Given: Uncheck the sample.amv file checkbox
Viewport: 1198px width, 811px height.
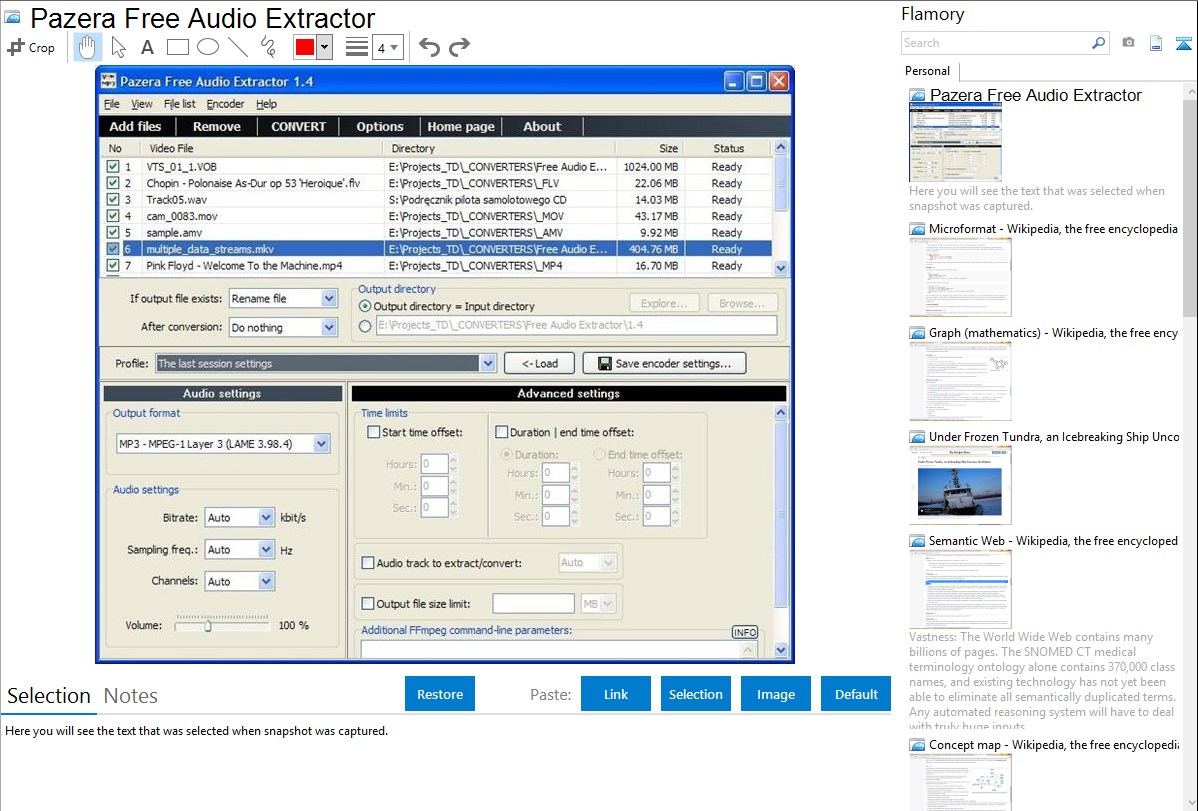Looking at the screenshot, I should pos(113,232).
